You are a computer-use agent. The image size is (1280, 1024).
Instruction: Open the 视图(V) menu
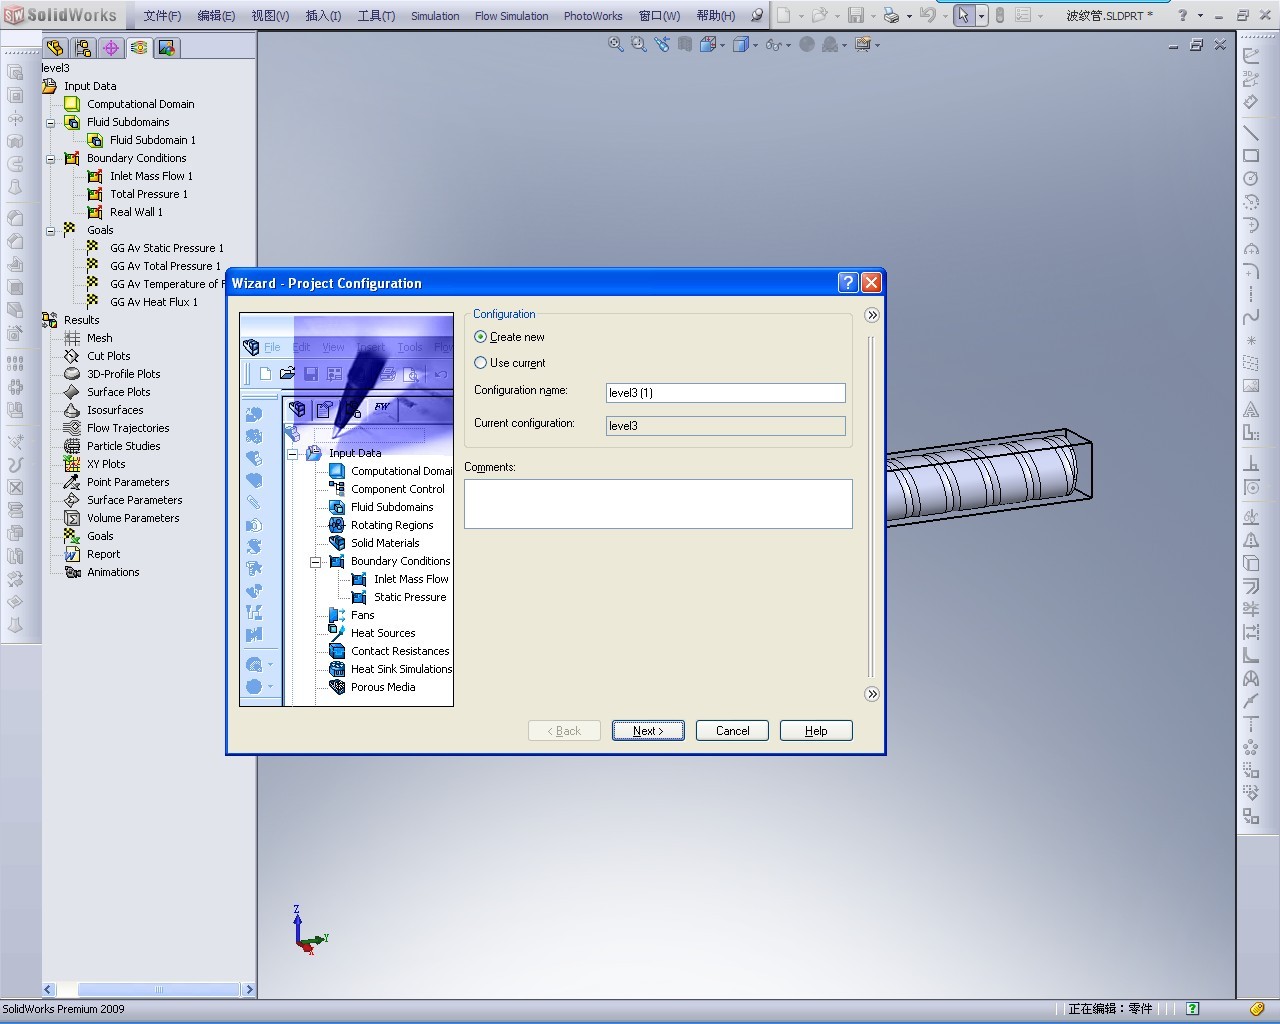click(270, 16)
